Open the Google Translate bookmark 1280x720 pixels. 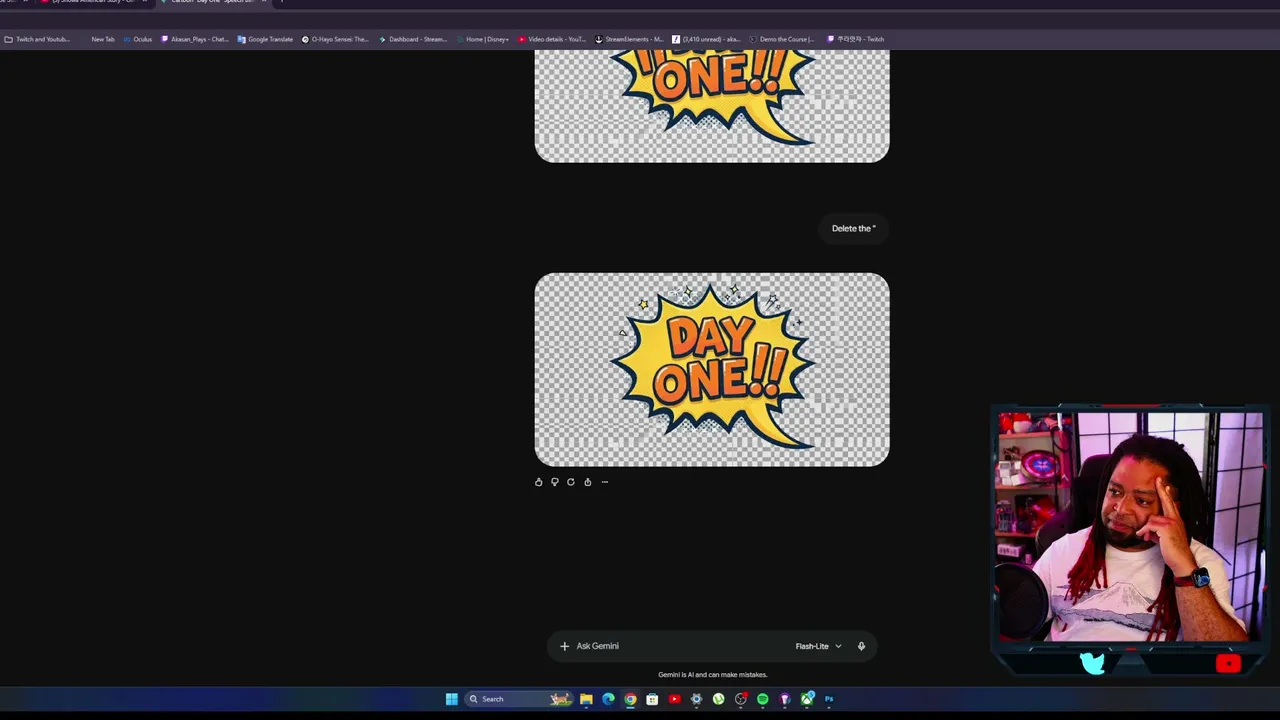tap(265, 39)
